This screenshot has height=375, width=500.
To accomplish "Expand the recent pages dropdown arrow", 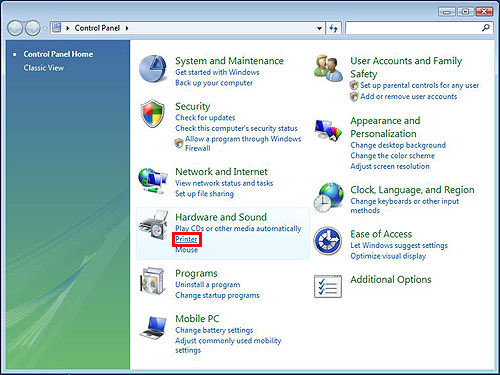I will pyautogui.click(x=45, y=29).
